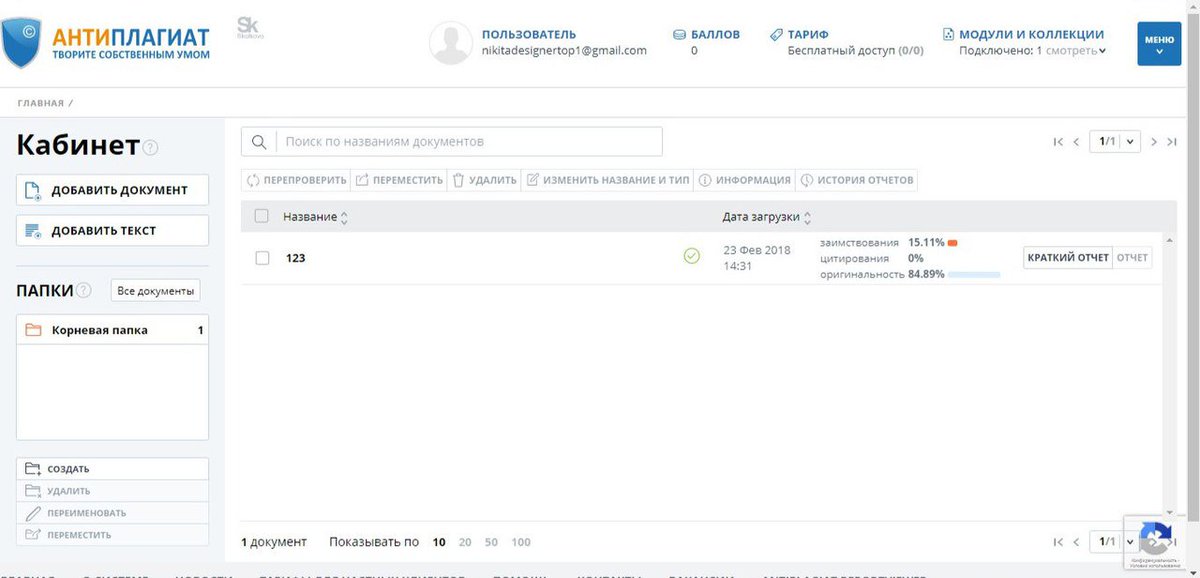This screenshot has height=578, width=1200.
Task: Click the МОДУЛИ И КОЛЛЕКЦИИ document icon
Action: coord(948,34)
